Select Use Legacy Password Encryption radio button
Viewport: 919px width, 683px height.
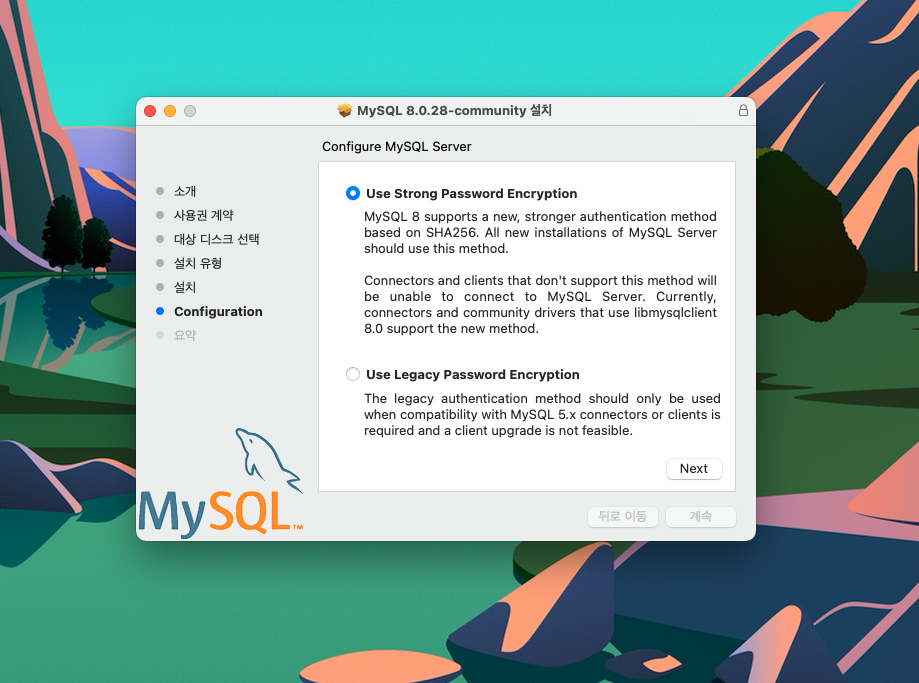click(353, 374)
